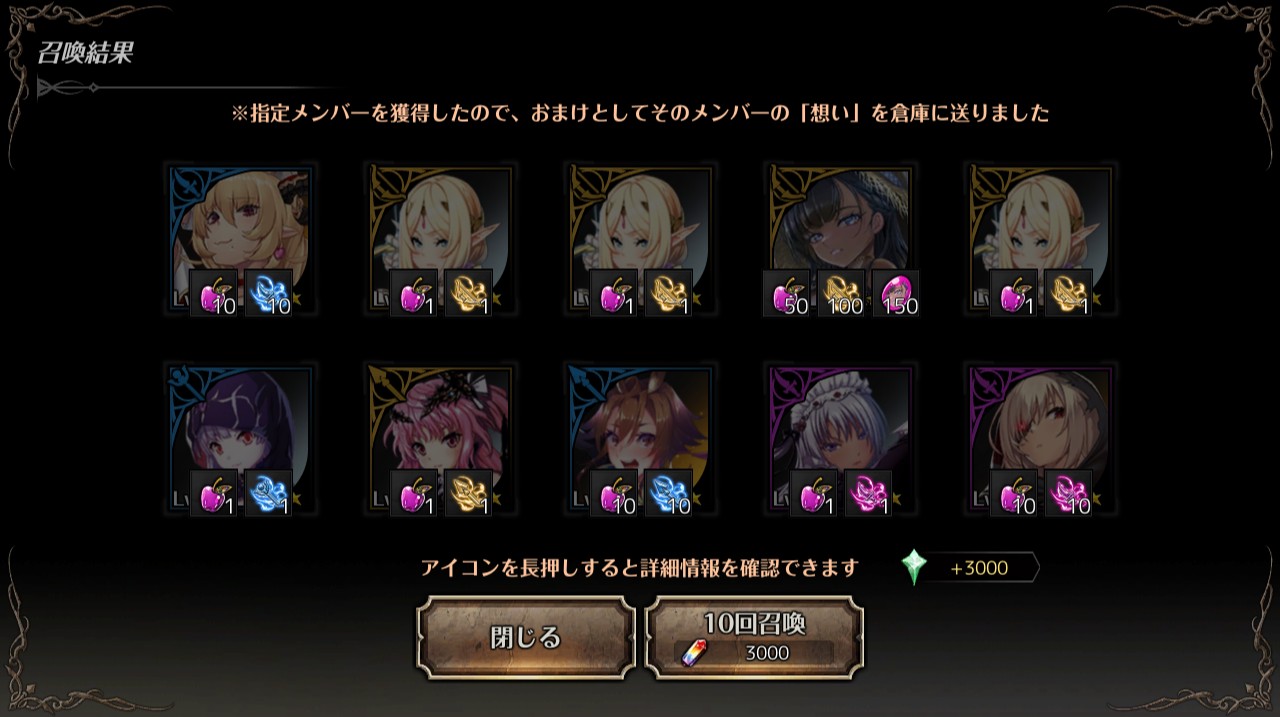Select the brown-haired blue frame character portrait
The height and width of the screenshot is (717, 1280).
(640, 440)
